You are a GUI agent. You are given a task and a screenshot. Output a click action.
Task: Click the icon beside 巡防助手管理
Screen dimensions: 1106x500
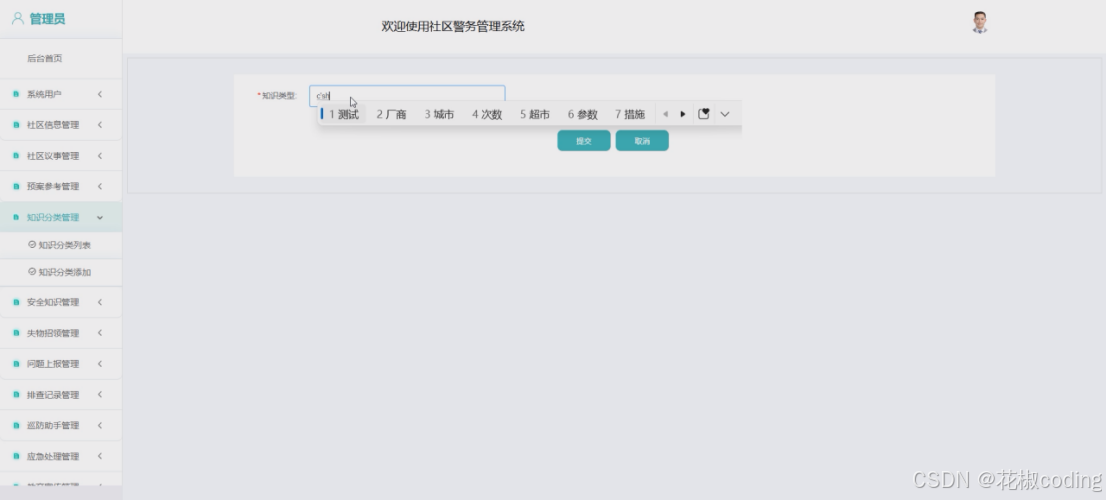tap(16, 425)
